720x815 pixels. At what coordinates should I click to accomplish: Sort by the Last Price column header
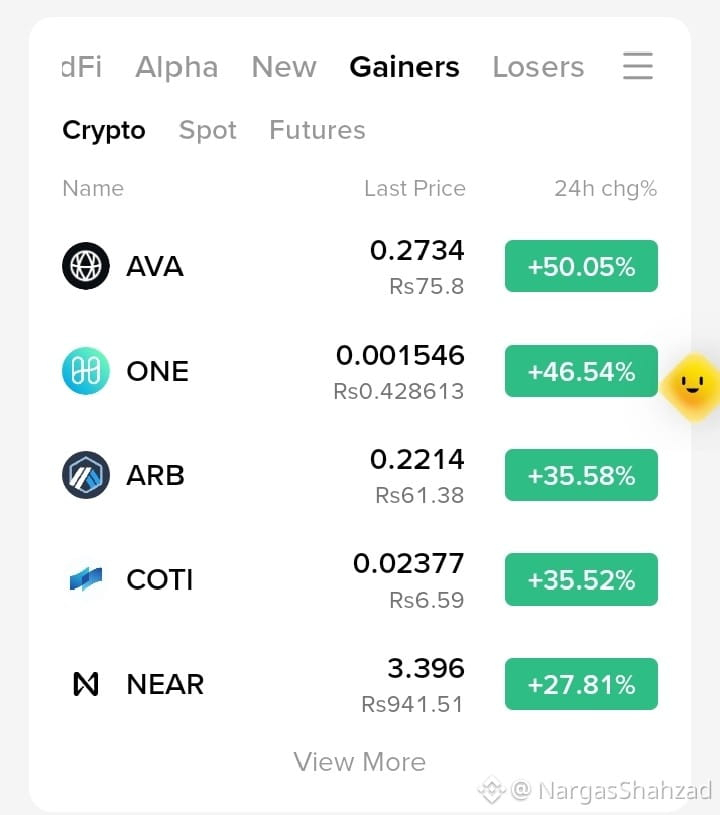pyautogui.click(x=415, y=188)
